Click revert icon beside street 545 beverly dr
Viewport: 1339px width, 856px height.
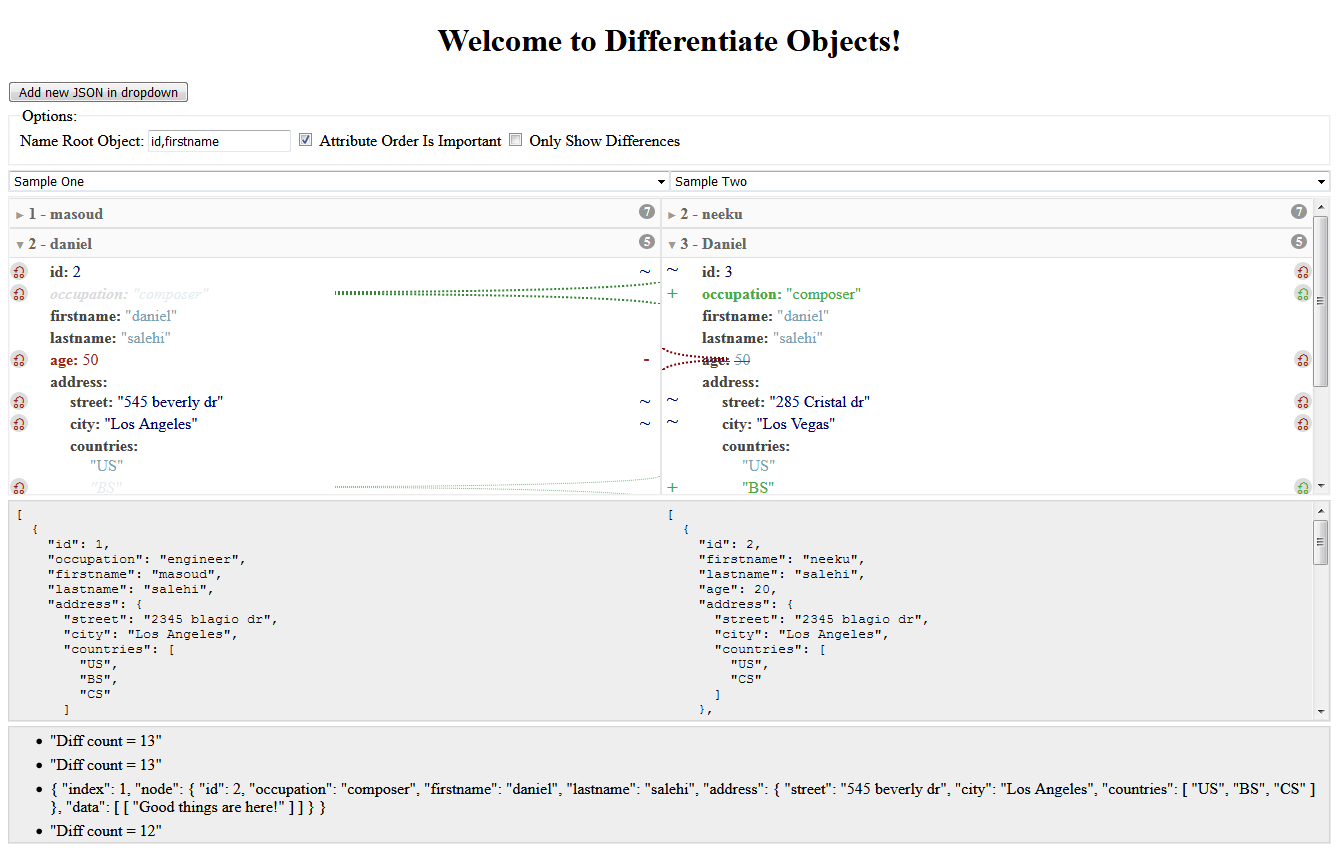coord(19,402)
